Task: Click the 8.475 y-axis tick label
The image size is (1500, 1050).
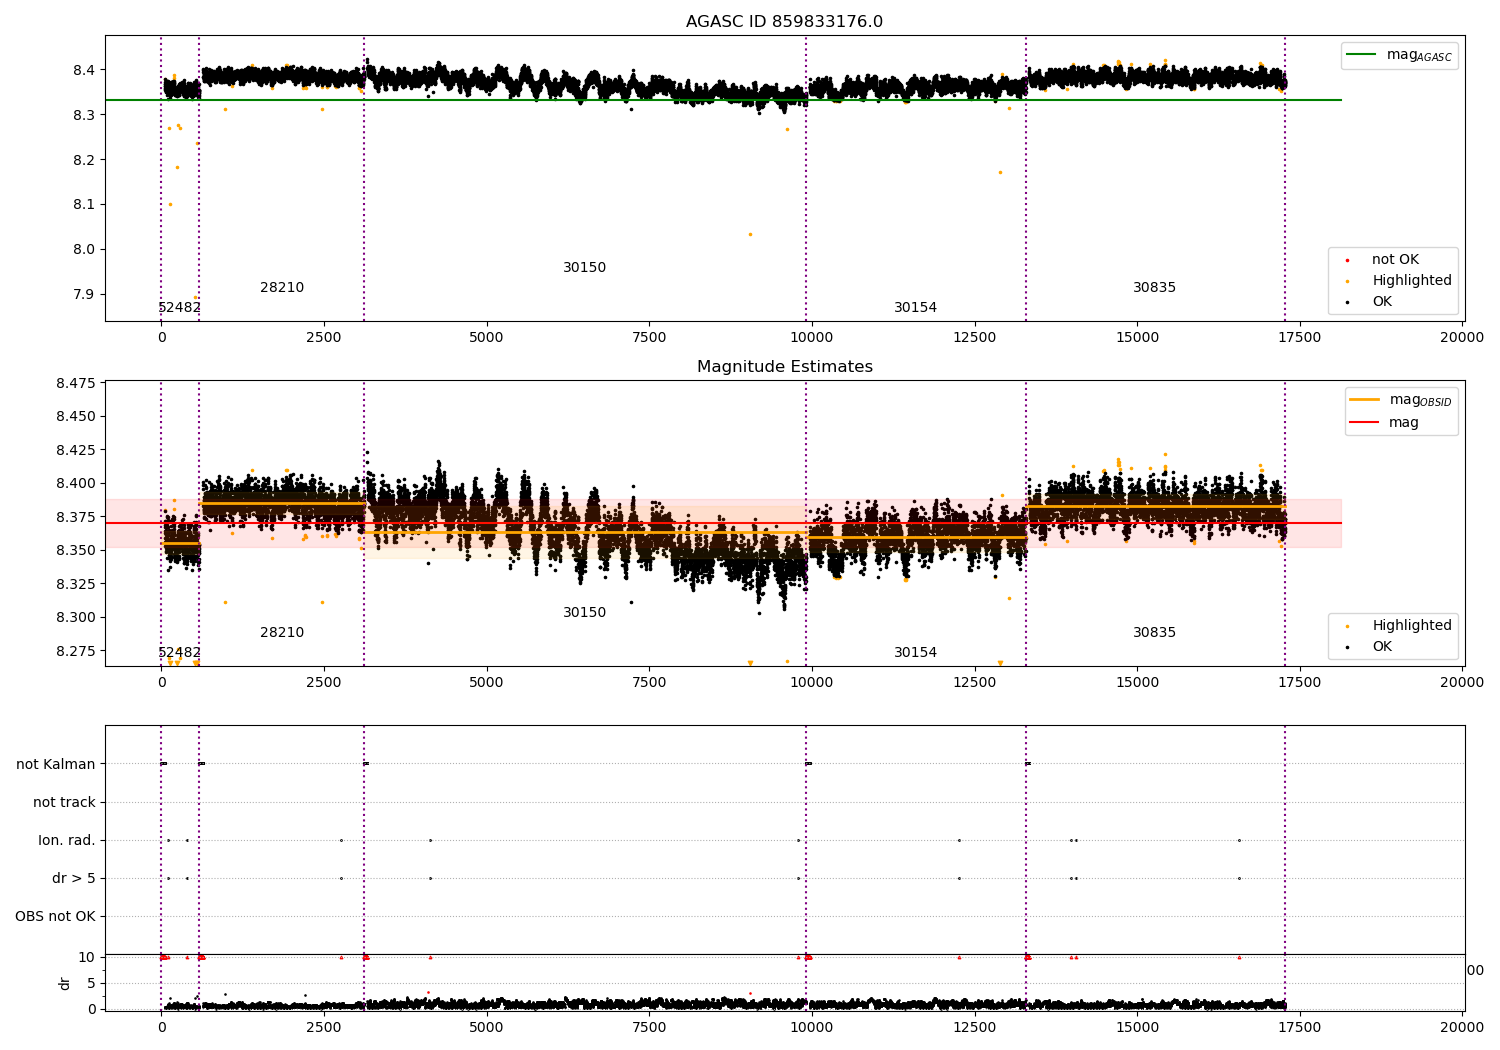Action: pyautogui.click(x=76, y=383)
